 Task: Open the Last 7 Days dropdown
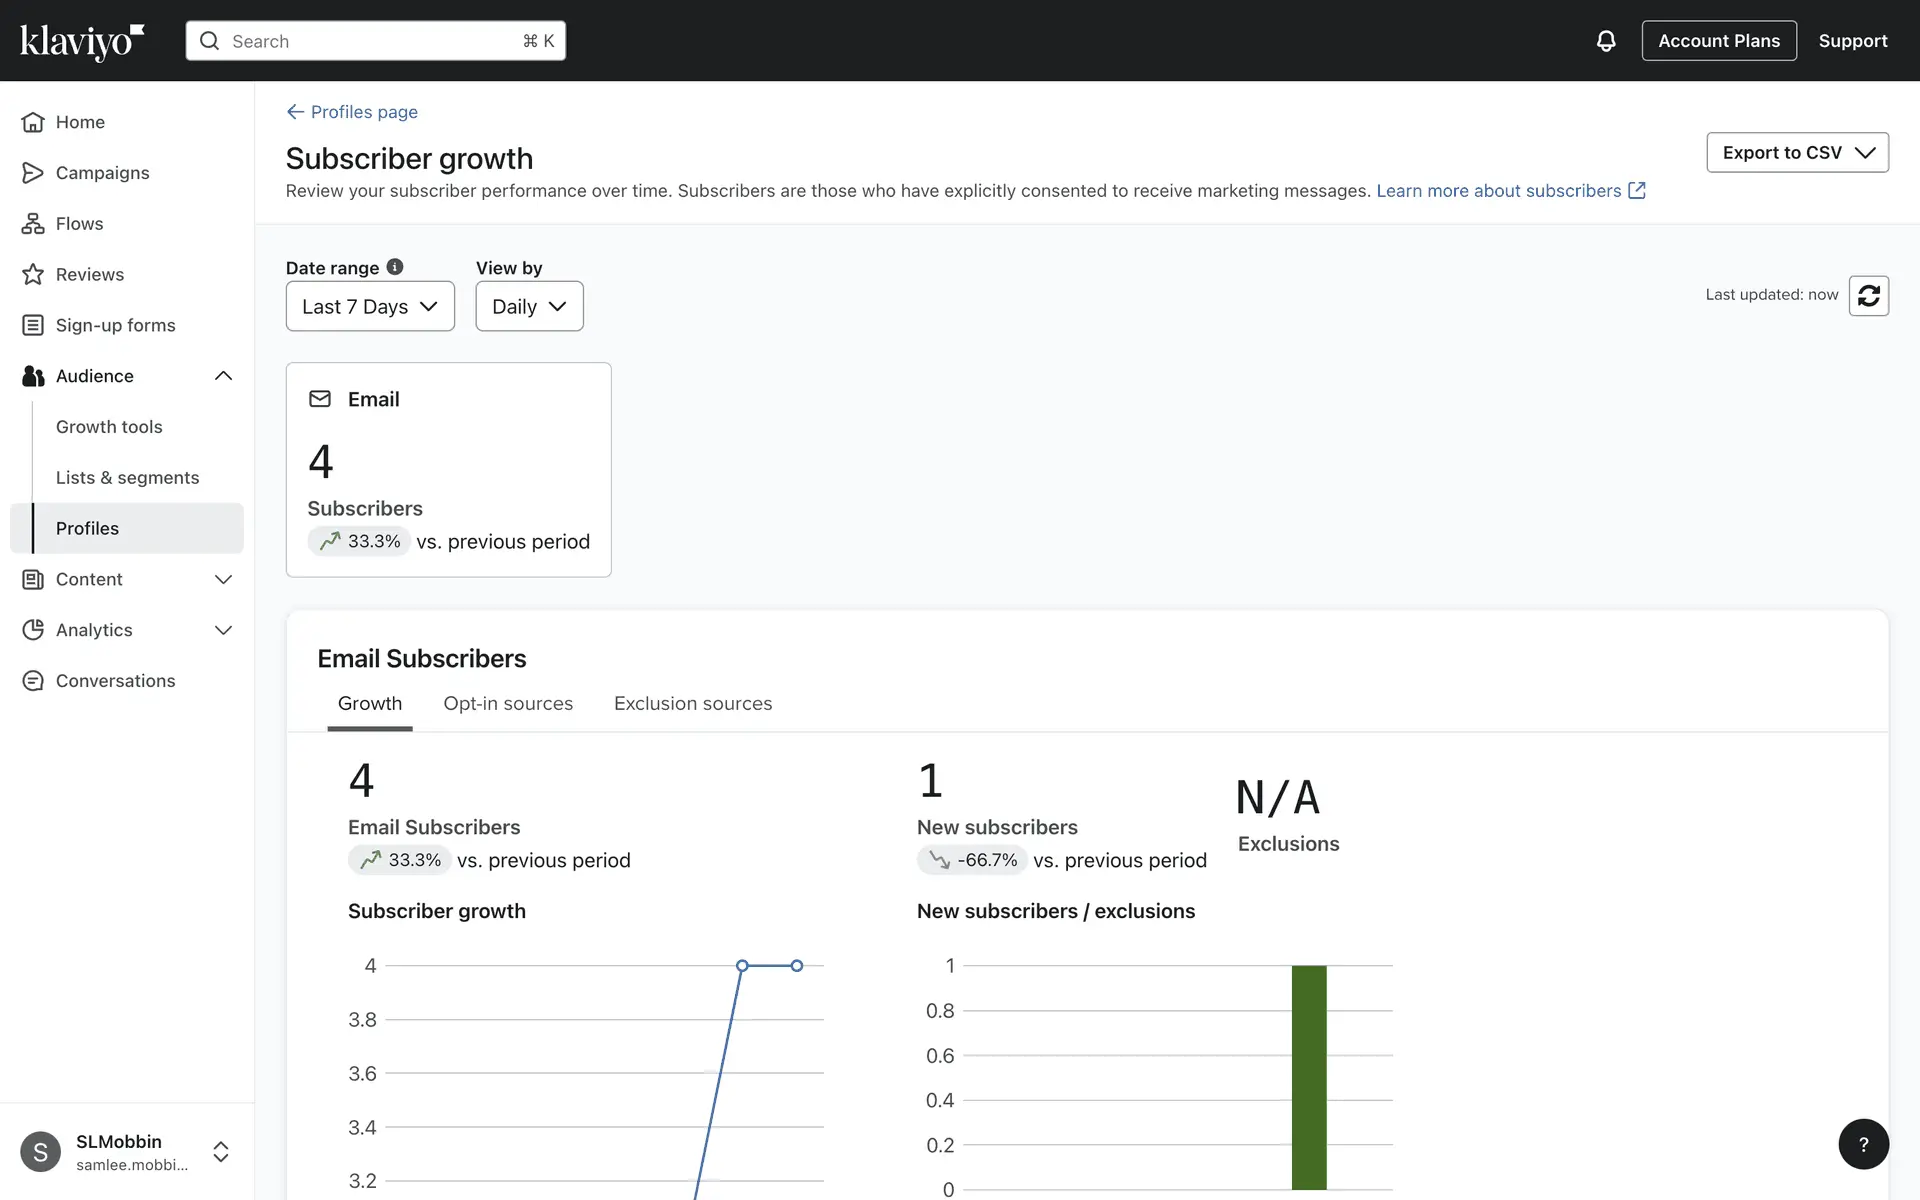point(370,307)
